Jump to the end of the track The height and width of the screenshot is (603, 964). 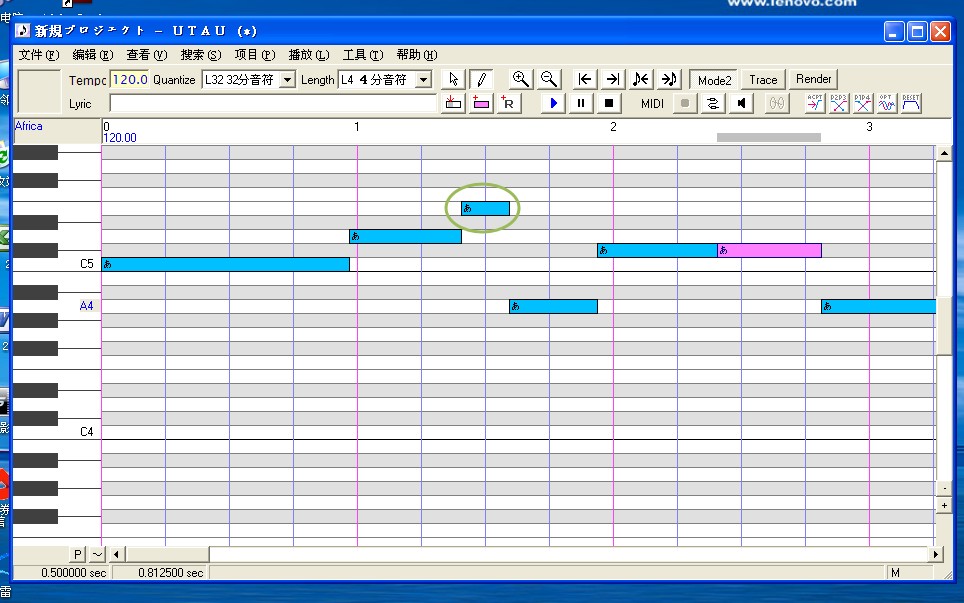[x=612, y=79]
